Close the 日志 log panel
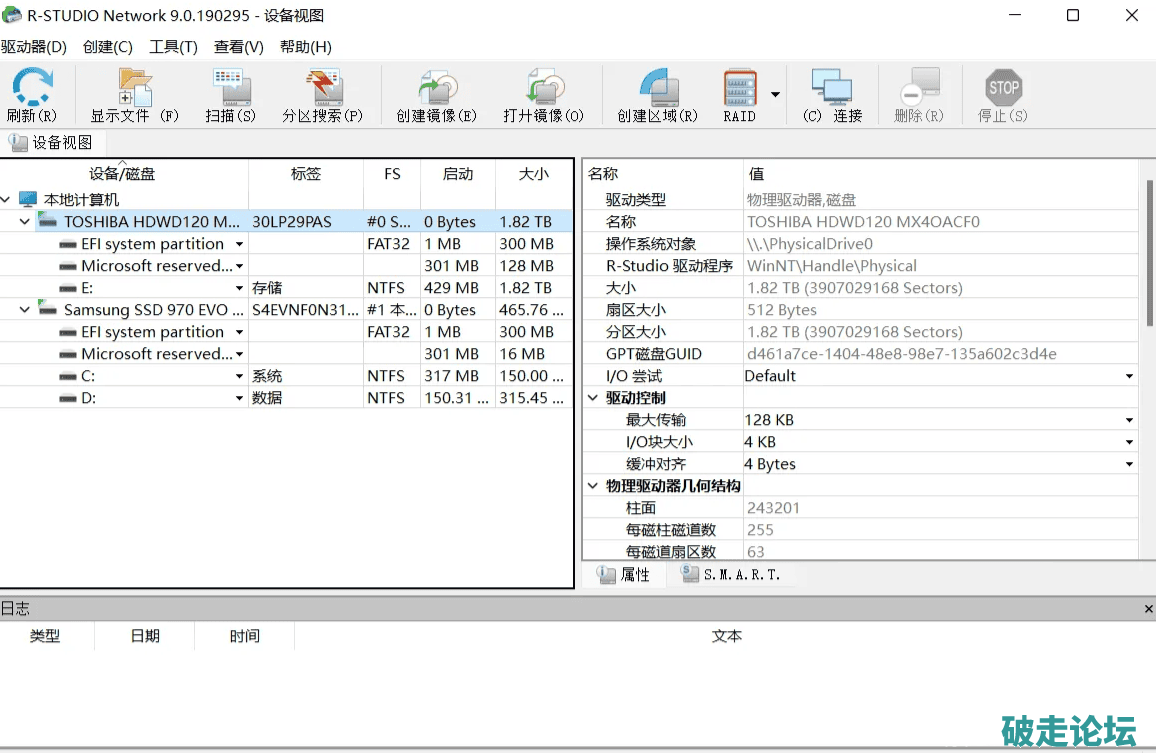1156x753 pixels. click(x=1148, y=609)
